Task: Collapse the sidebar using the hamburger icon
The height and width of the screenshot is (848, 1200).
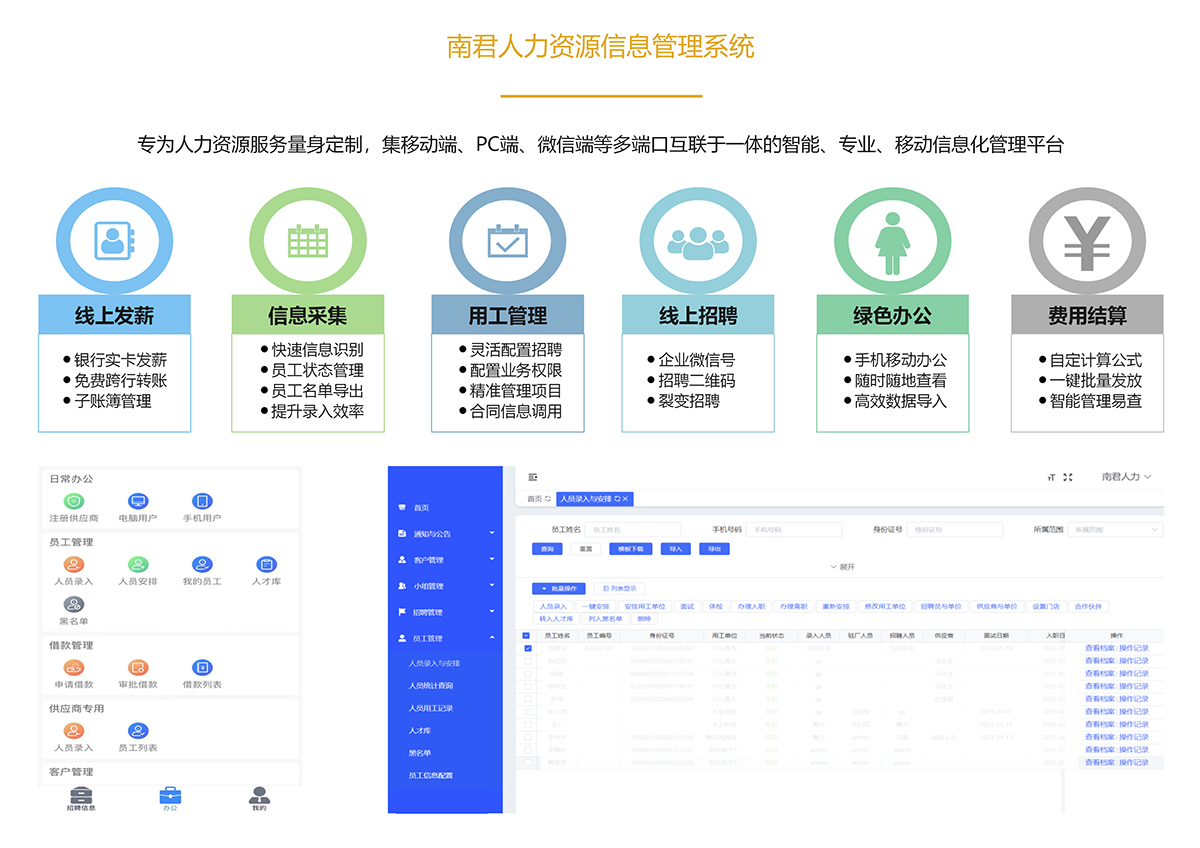Action: (533, 477)
